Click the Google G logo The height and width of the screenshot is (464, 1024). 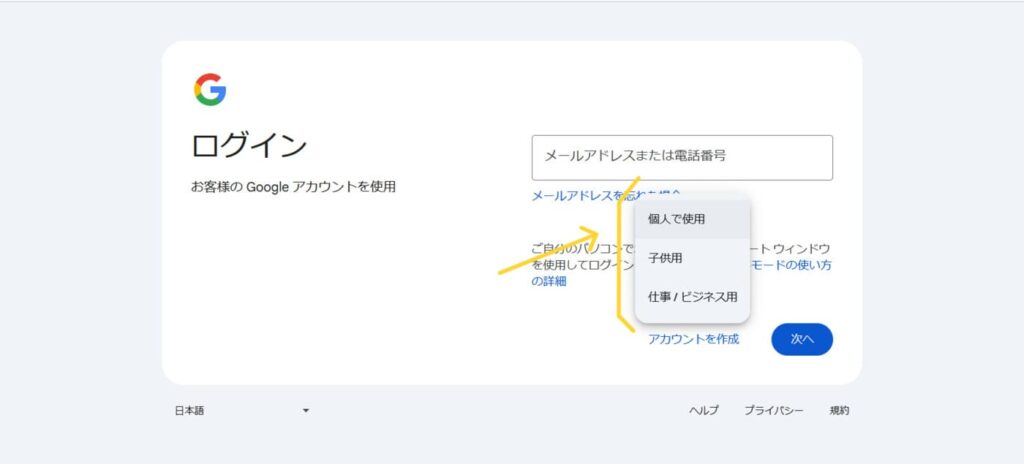(x=210, y=90)
